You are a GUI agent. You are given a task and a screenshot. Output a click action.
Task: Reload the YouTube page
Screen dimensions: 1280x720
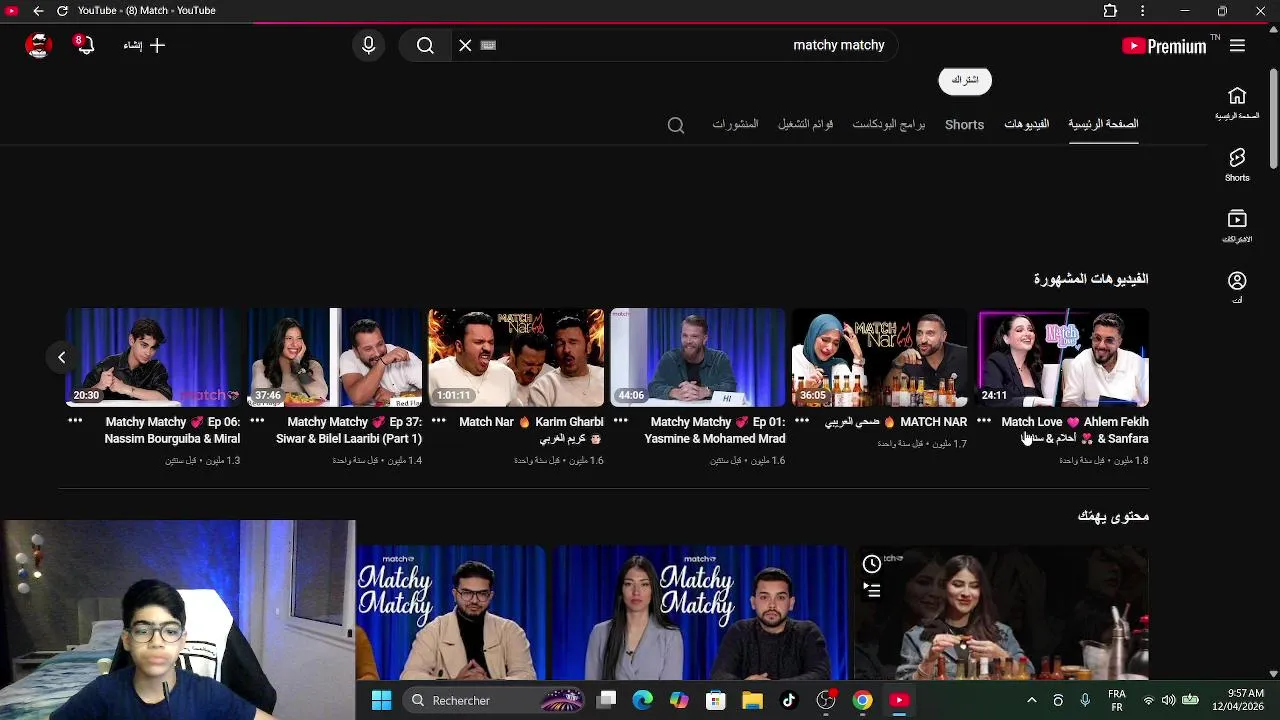coord(62,11)
